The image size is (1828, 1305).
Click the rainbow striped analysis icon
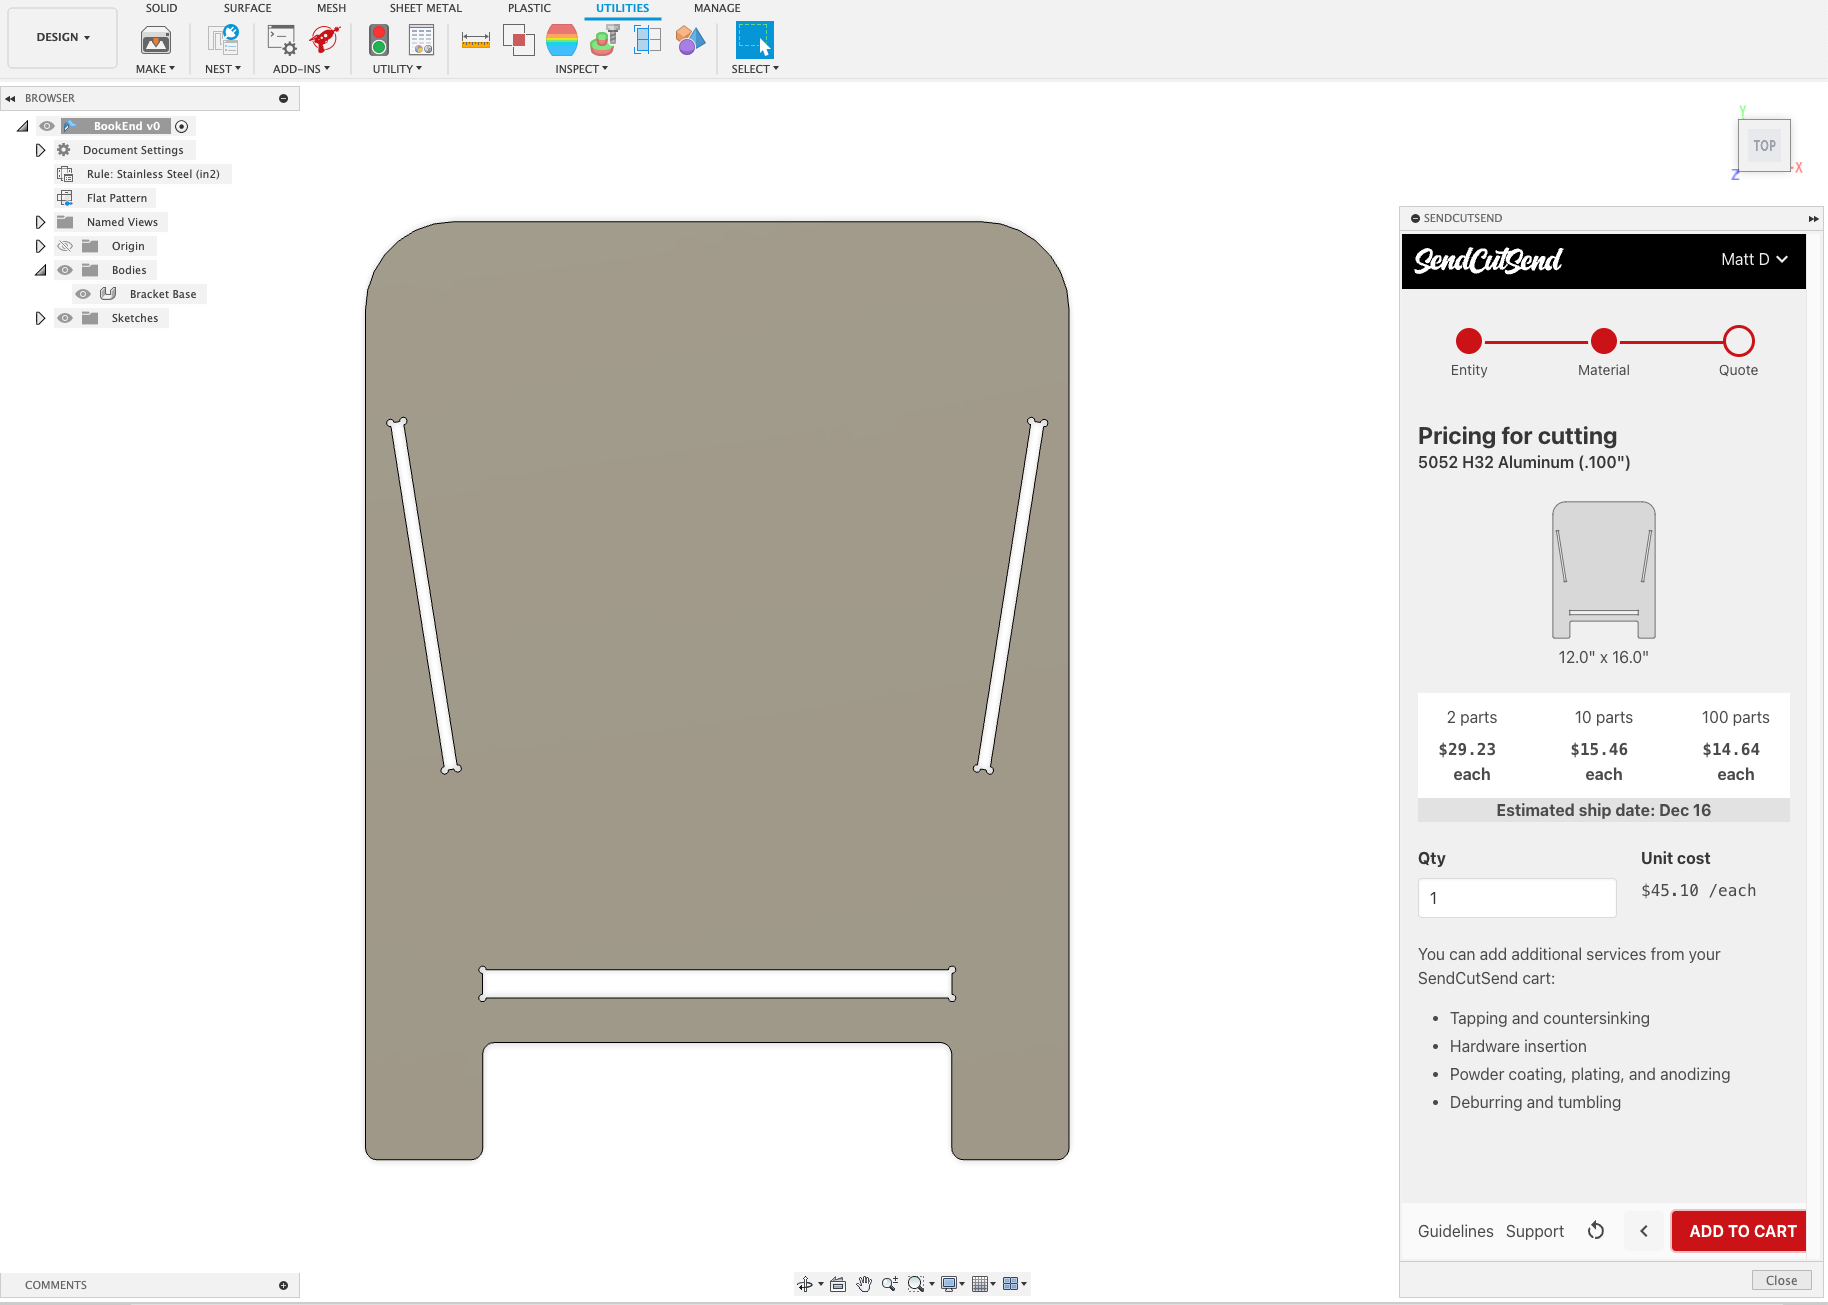pos(562,40)
